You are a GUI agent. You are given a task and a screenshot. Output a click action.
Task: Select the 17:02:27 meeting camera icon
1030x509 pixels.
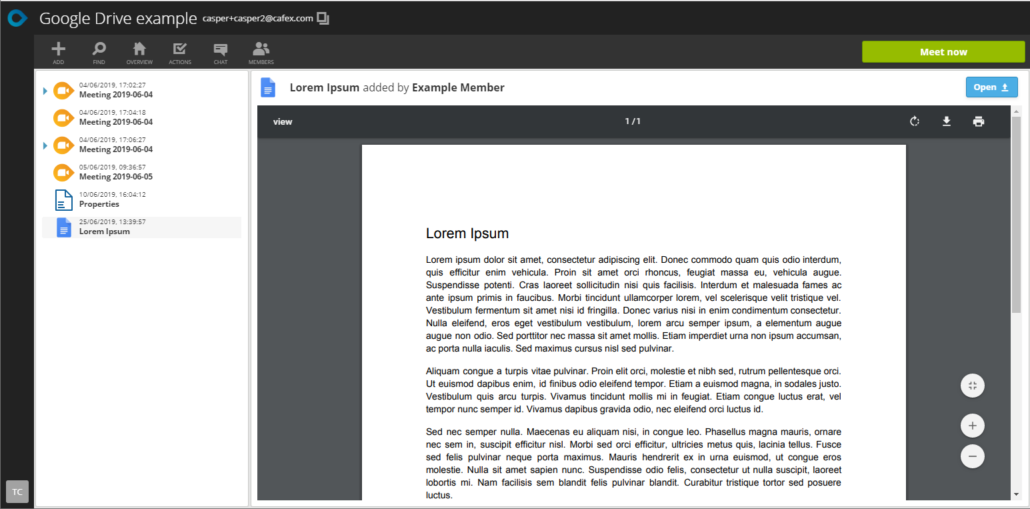pos(63,90)
